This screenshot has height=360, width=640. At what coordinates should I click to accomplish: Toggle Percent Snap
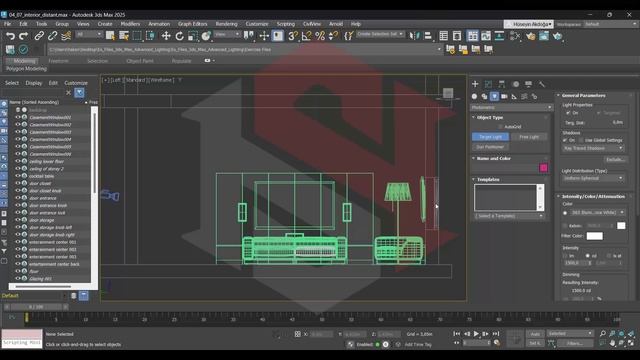[320, 36]
